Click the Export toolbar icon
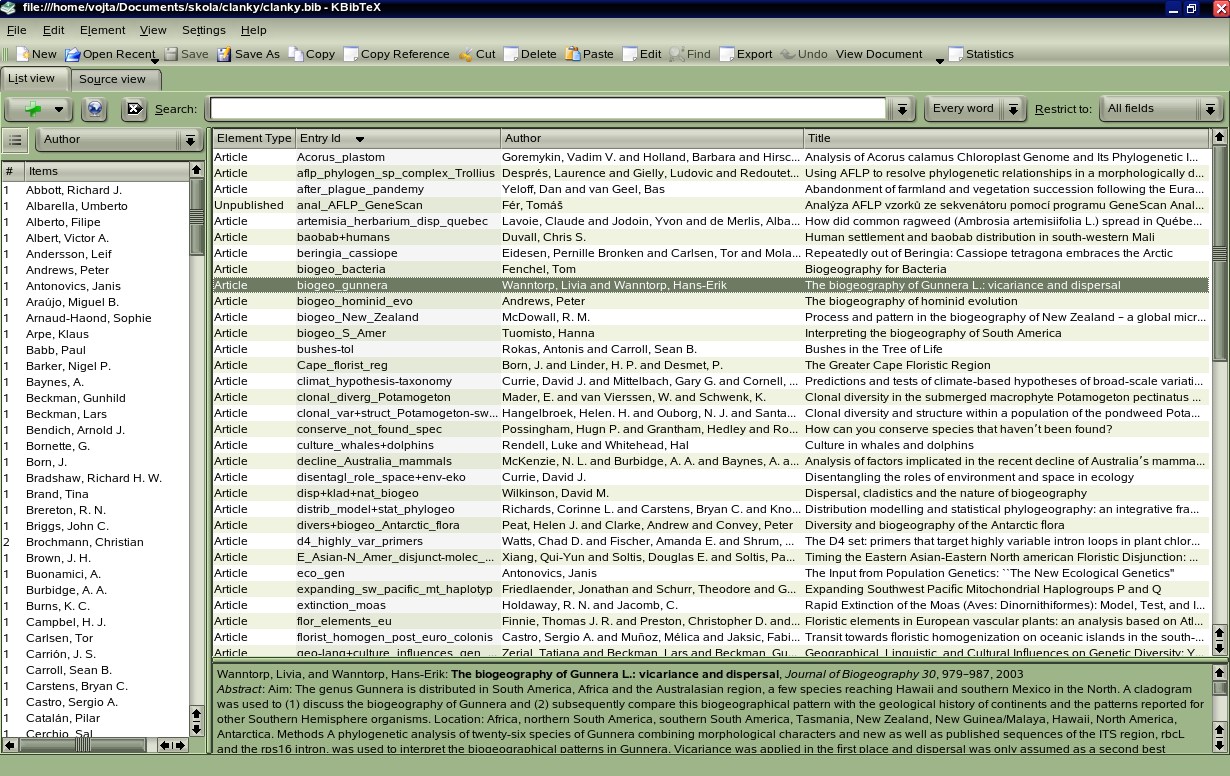 click(727, 54)
